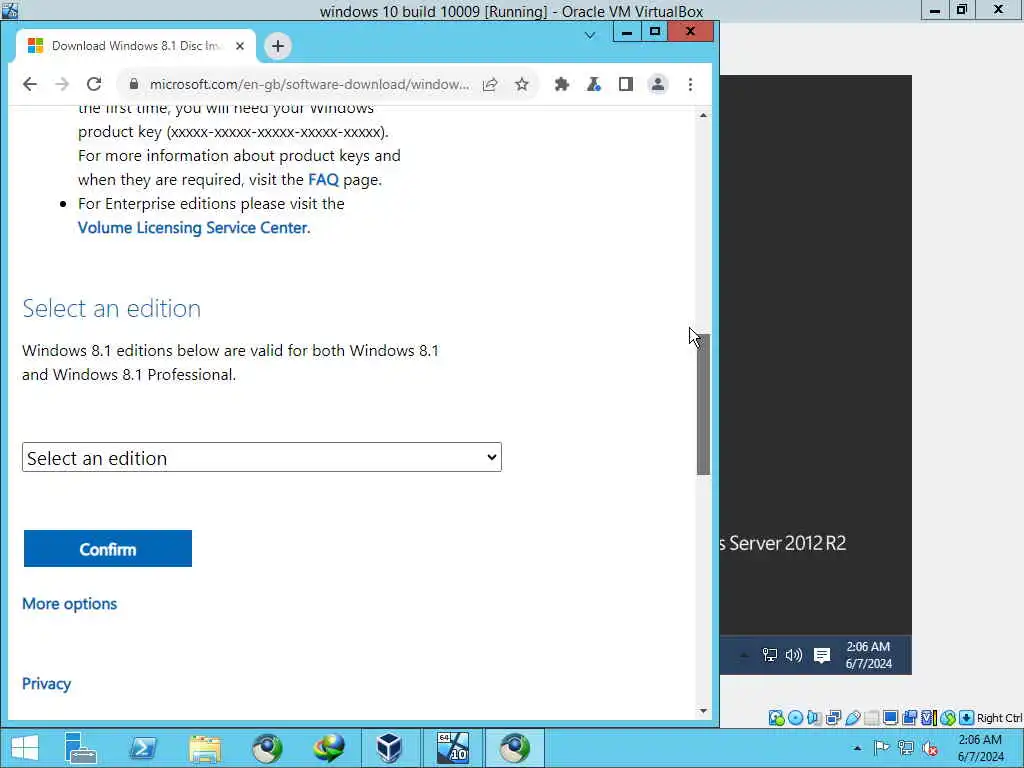Open Server Manager from the taskbar

[x=81, y=748]
